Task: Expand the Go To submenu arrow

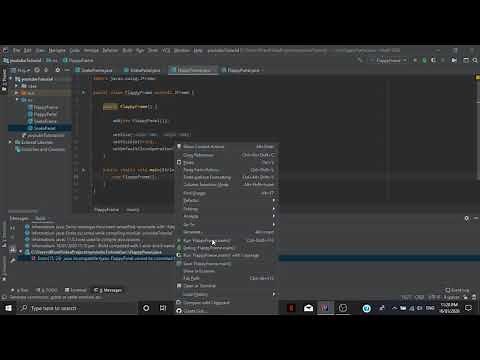Action: click(x=274, y=224)
